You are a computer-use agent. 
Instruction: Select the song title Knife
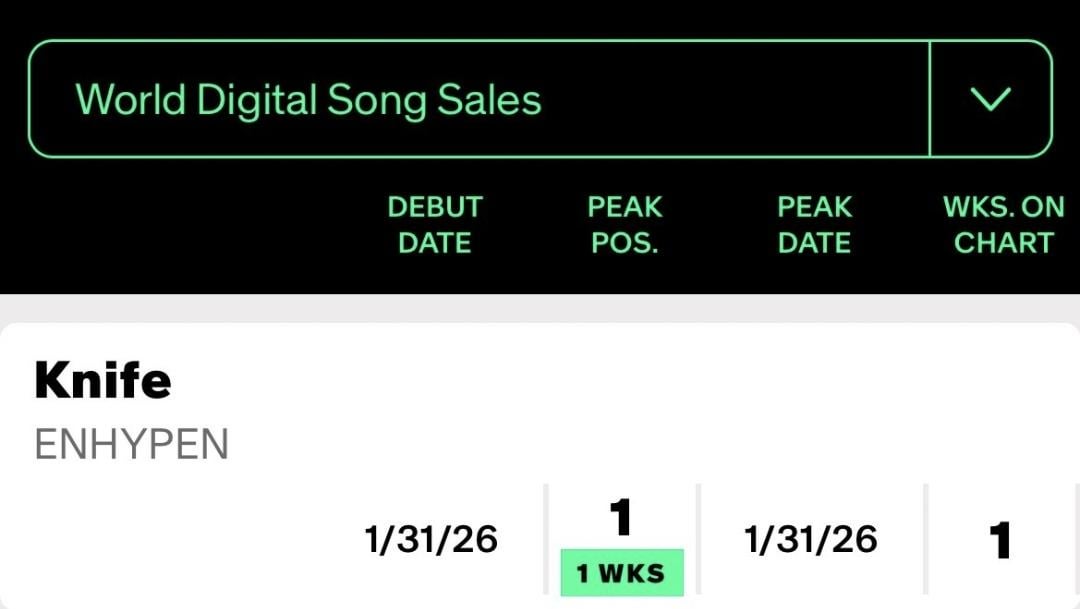[x=103, y=380]
